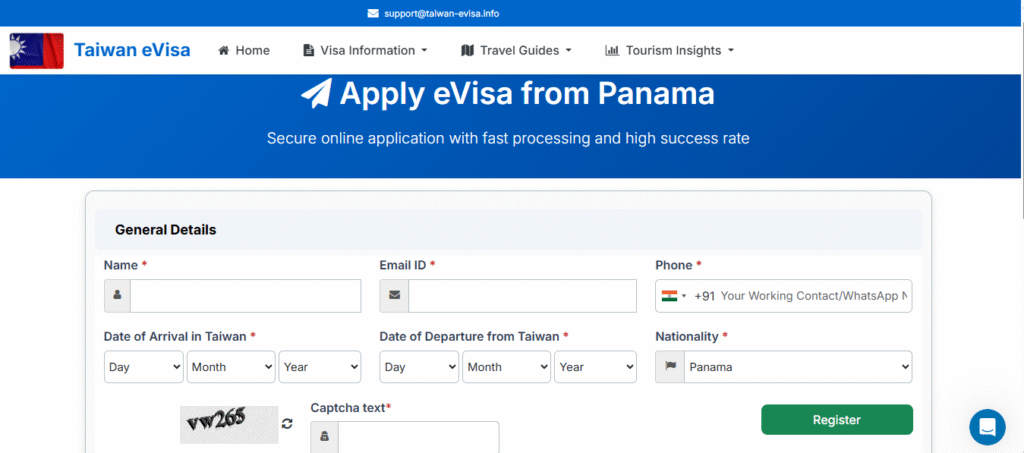
Task: Open the Travel Guides menu
Action: pos(516,51)
